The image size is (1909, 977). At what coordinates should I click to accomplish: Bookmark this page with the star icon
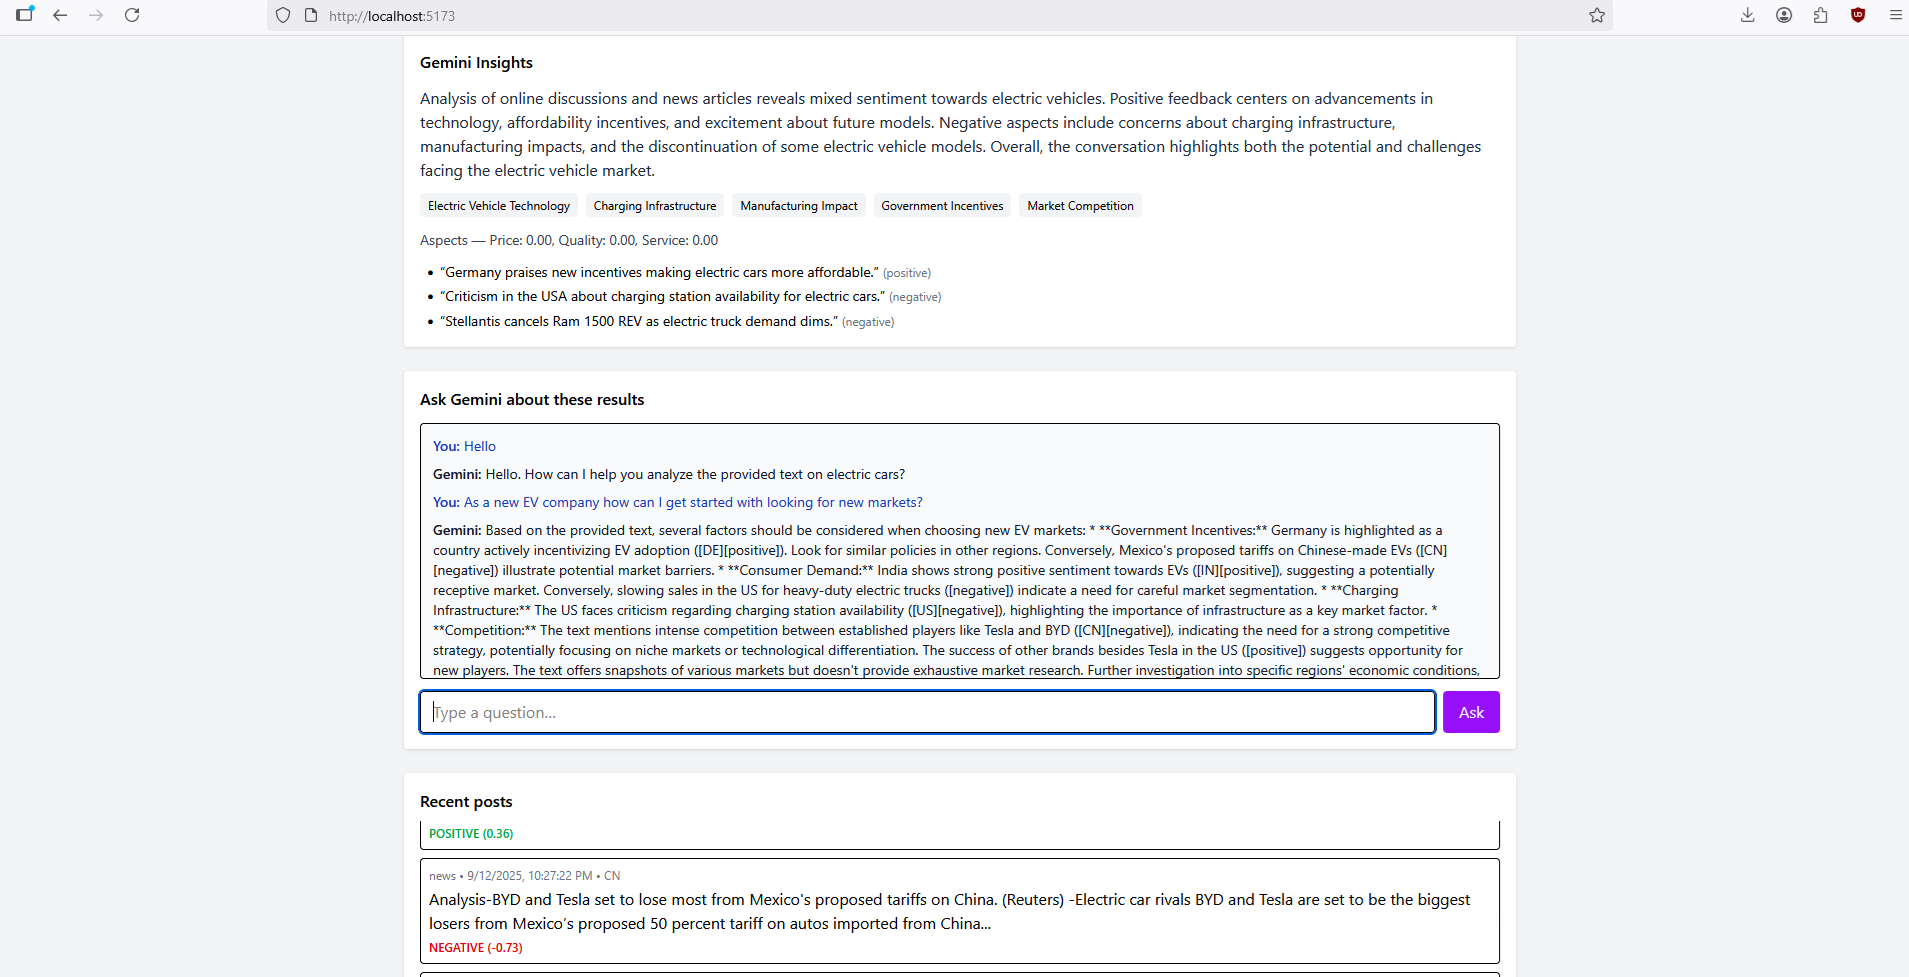coord(1597,15)
